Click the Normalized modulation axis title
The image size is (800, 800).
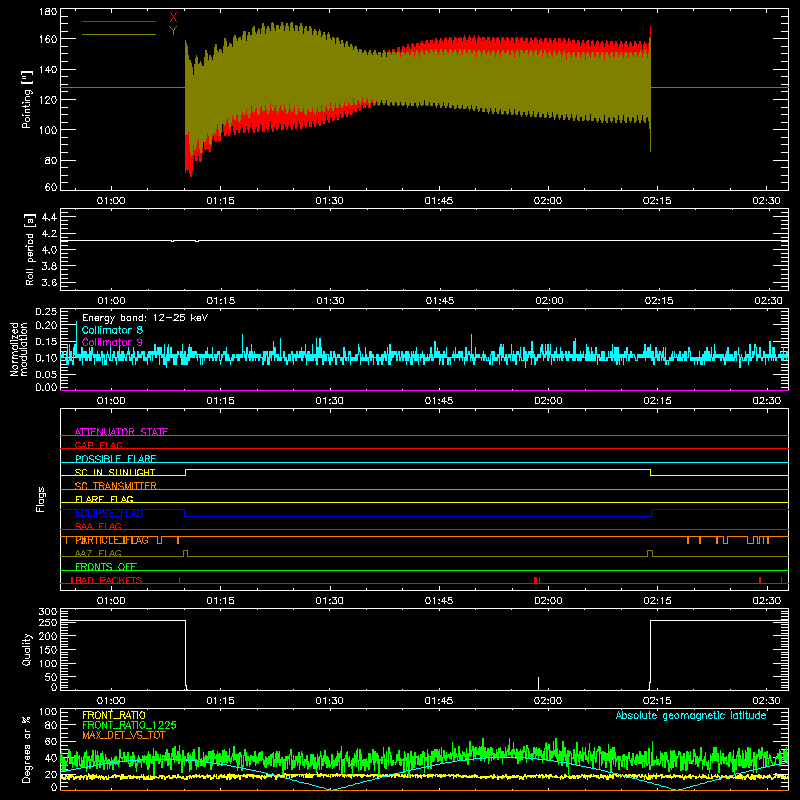pos(19,349)
